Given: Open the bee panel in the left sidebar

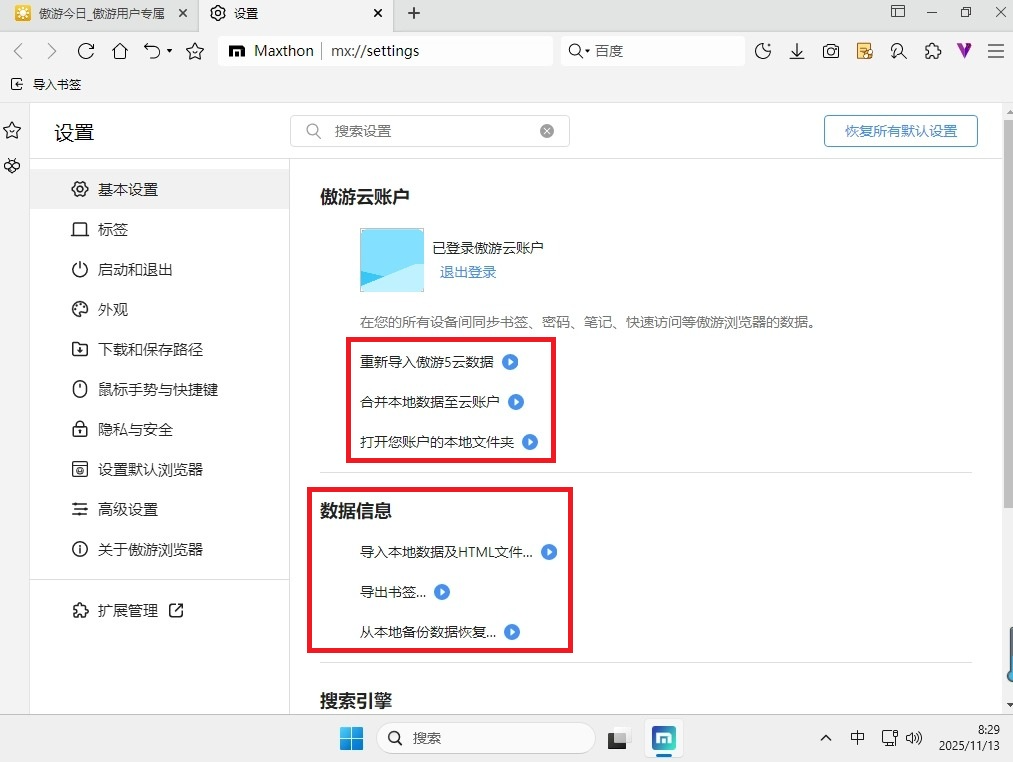Looking at the screenshot, I should tap(13, 166).
